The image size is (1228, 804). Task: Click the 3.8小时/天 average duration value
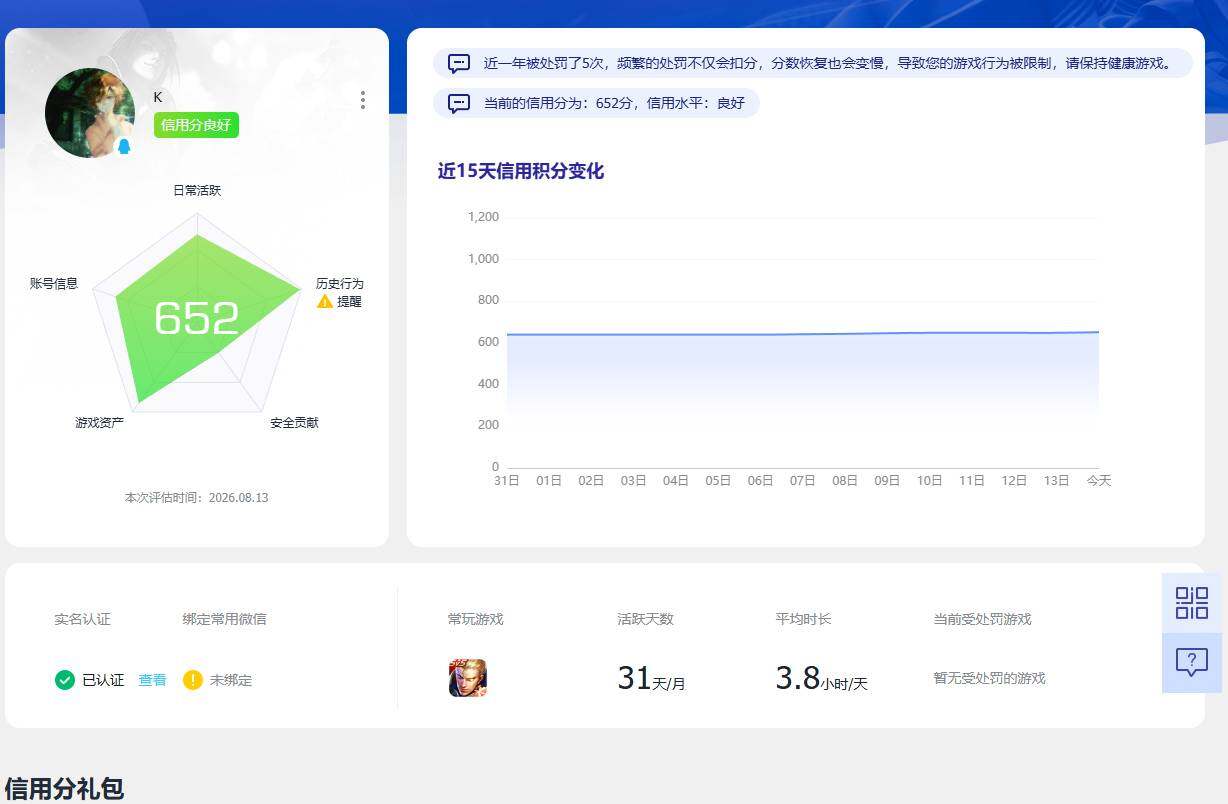pyautogui.click(x=821, y=679)
